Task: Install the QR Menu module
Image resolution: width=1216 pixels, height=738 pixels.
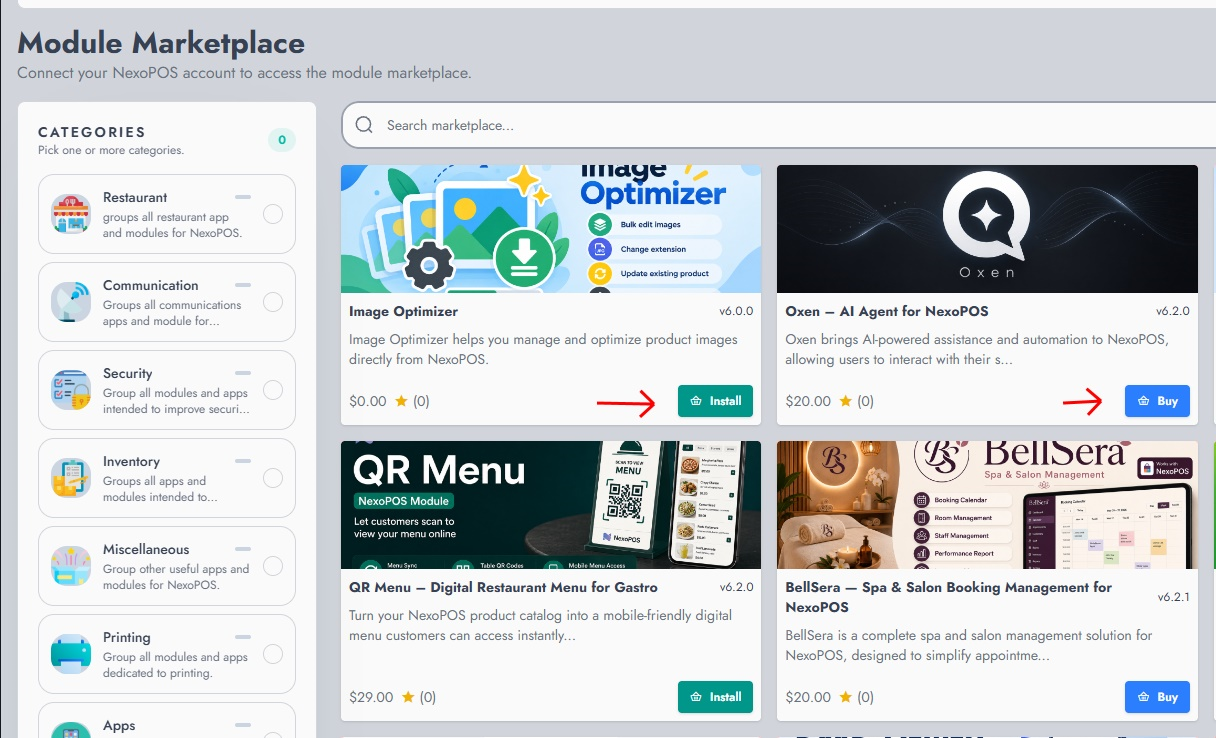Action: coord(715,697)
